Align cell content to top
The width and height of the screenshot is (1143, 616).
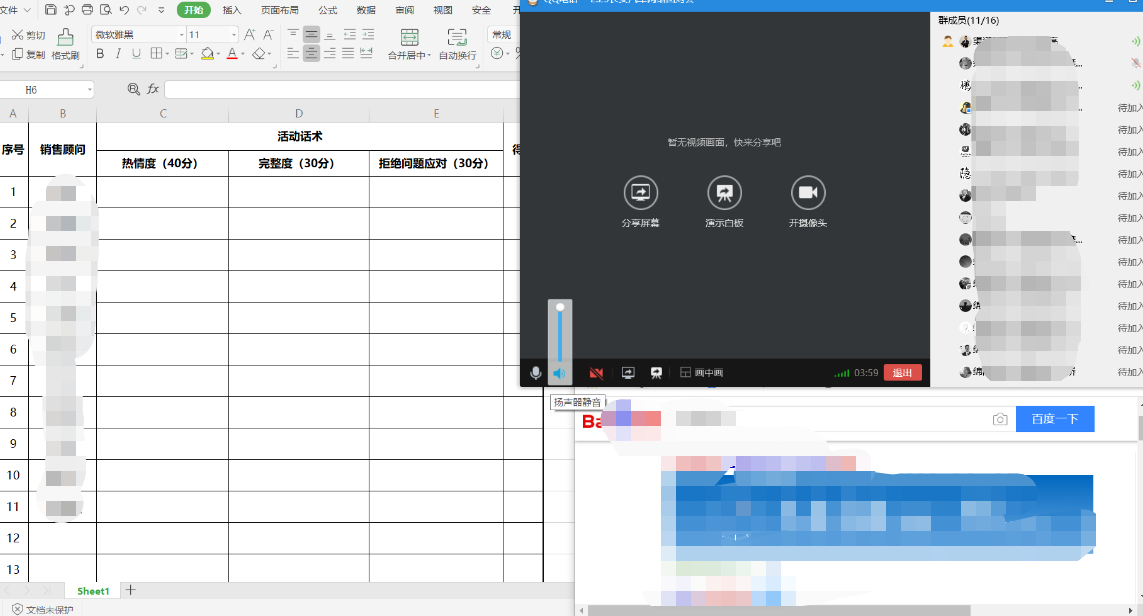coord(293,34)
